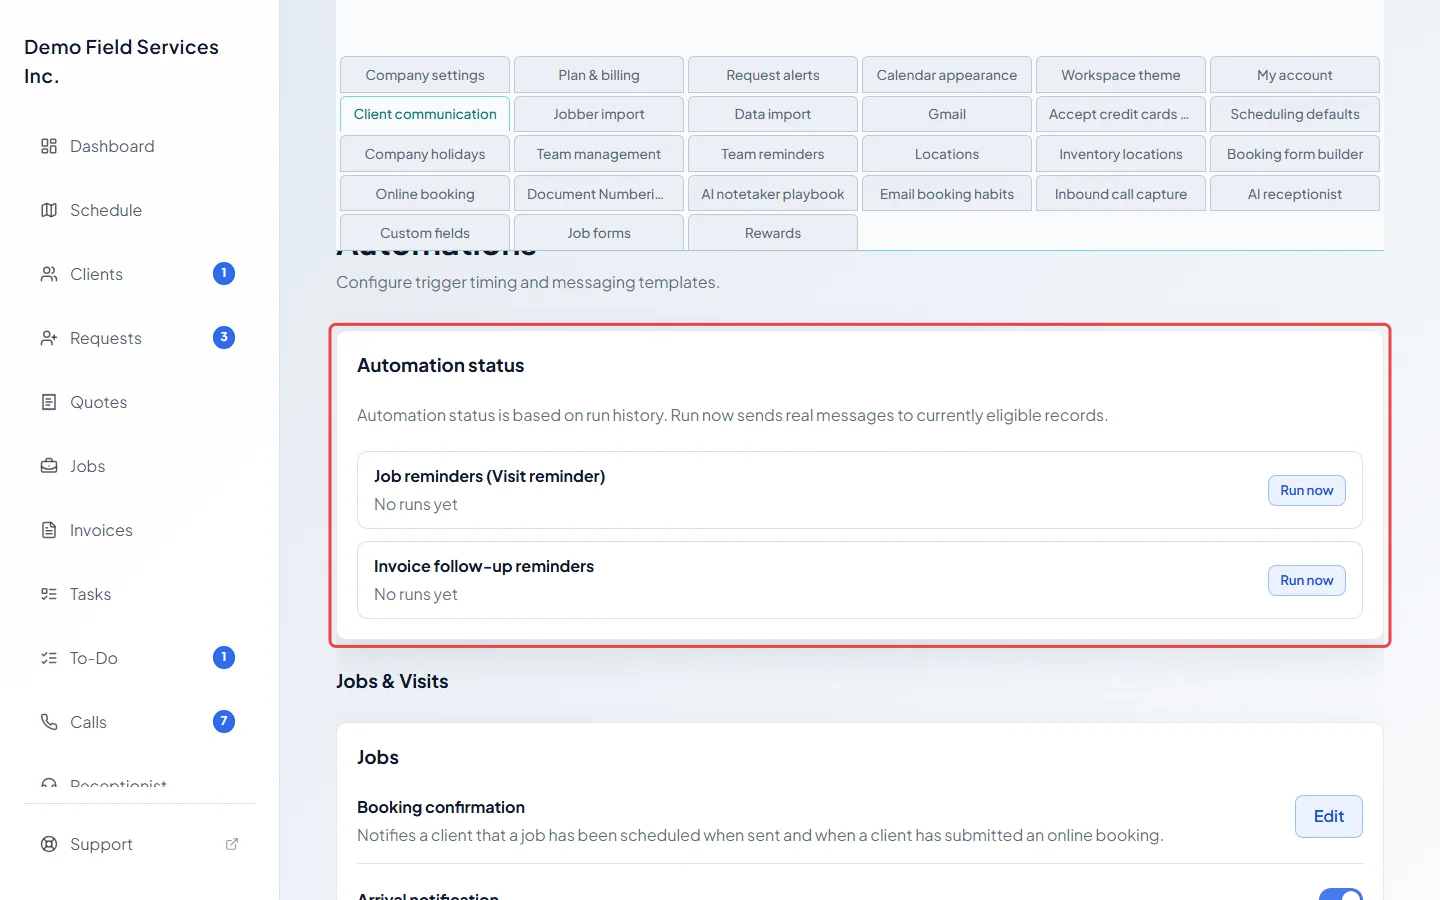Viewport: 1440px width, 900px height.
Task: Open Team reminders tab
Action: [x=773, y=154]
